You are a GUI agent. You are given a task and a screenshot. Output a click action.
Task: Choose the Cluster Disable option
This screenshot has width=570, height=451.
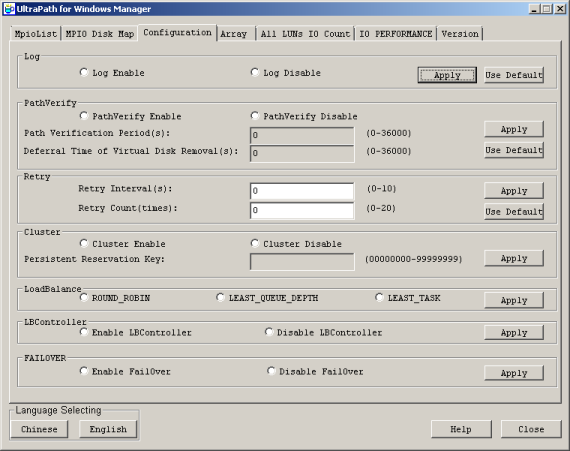[254, 243]
